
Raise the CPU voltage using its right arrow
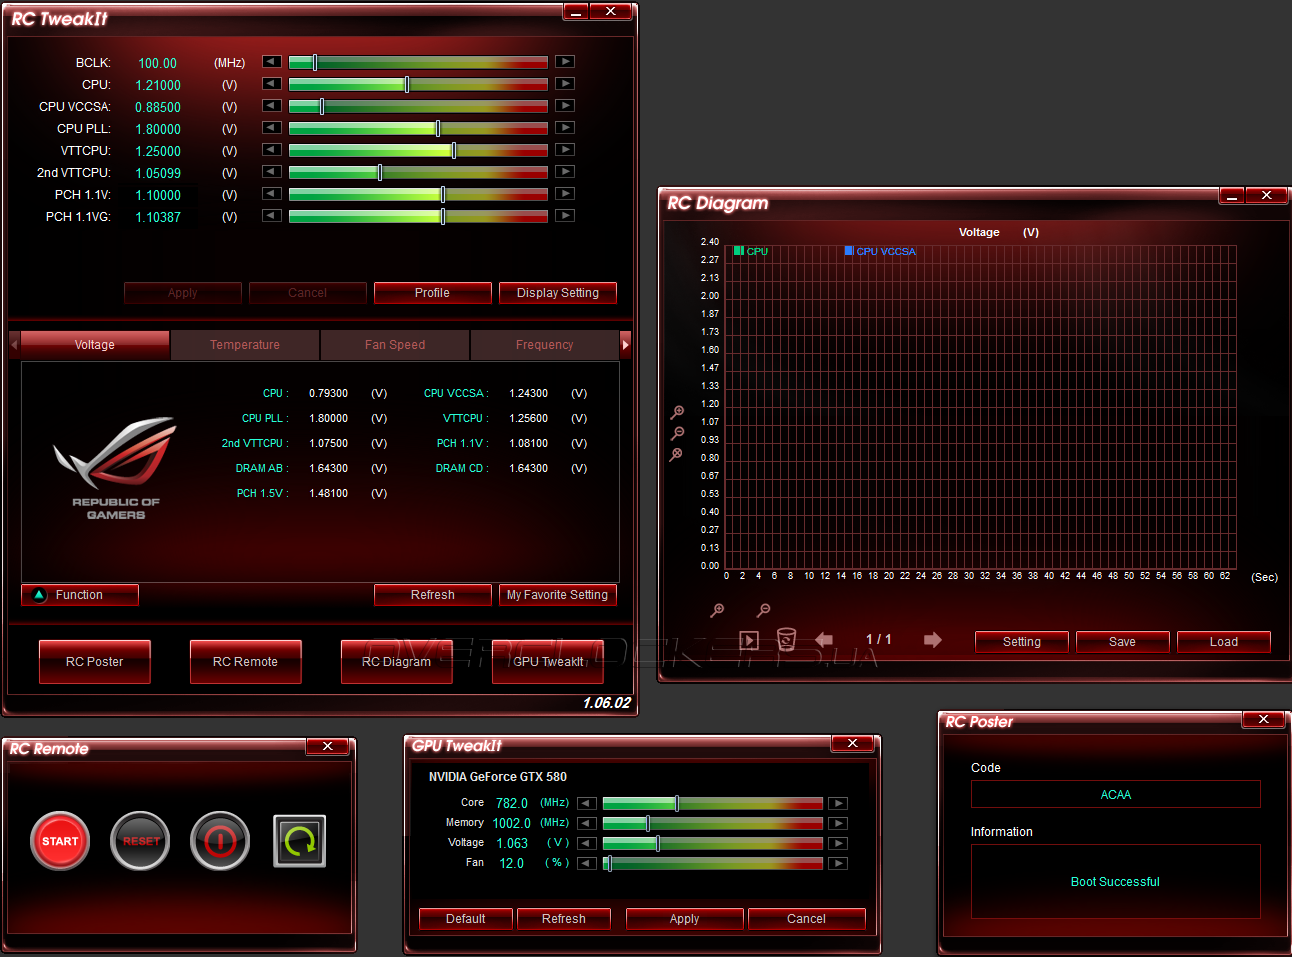pyautogui.click(x=565, y=84)
